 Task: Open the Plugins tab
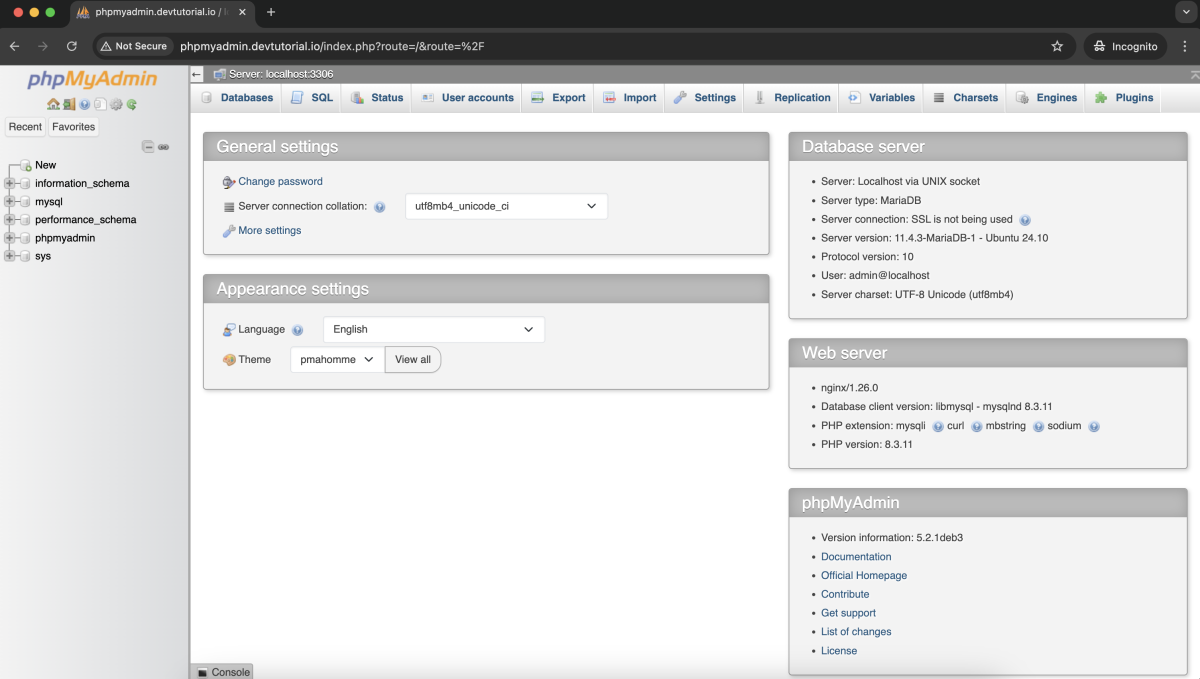pos(1124,98)
